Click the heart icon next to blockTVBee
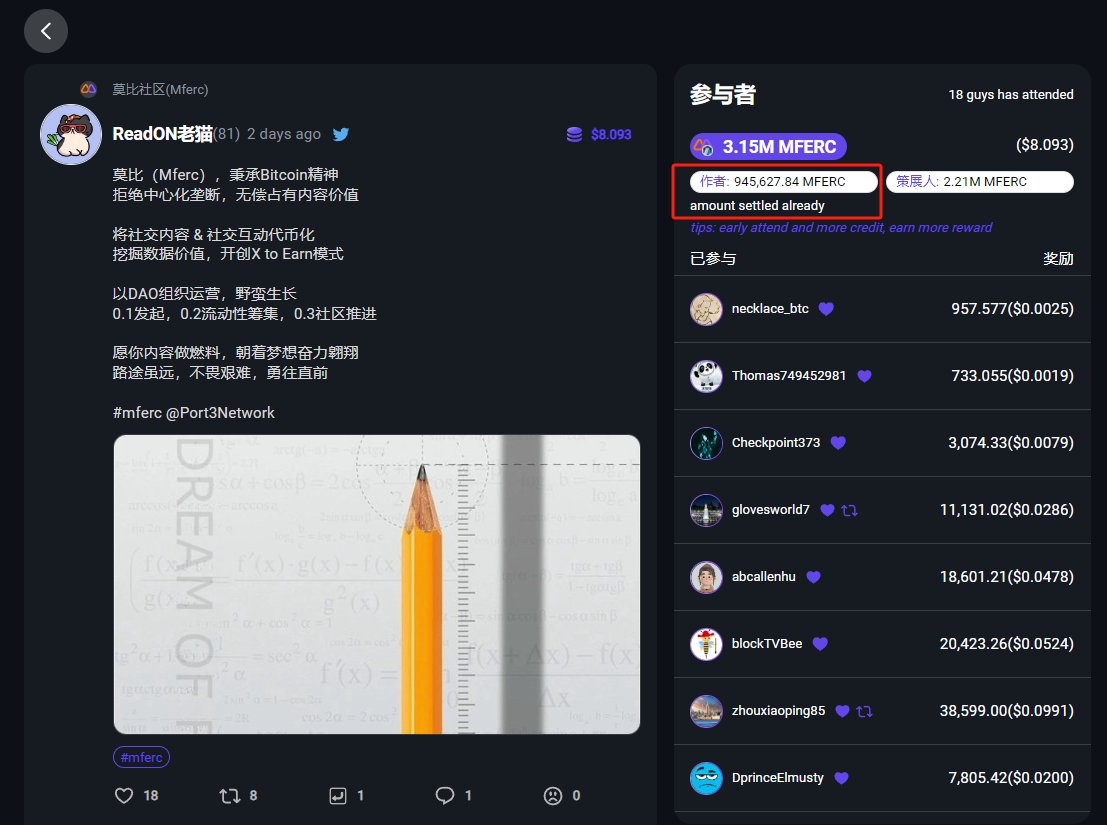The image size is (1107, 825). point(820,644)
